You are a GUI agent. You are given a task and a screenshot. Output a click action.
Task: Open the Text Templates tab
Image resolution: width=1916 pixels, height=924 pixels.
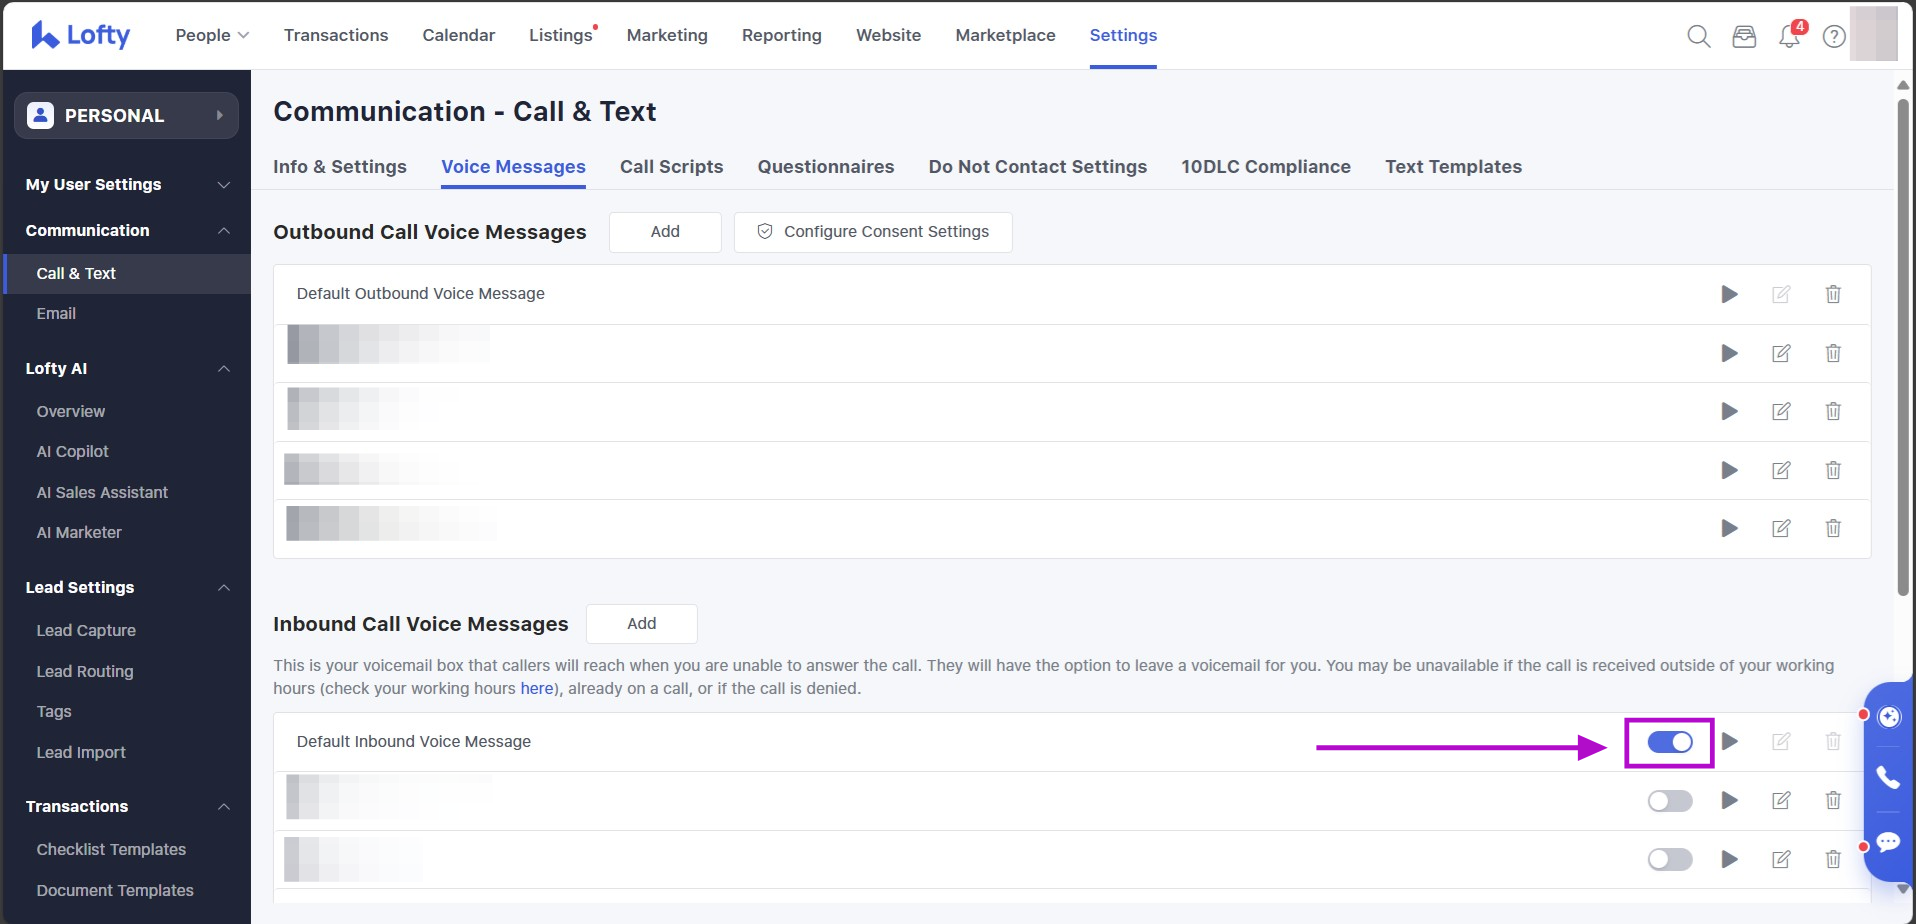click(x=1453, y=167)
